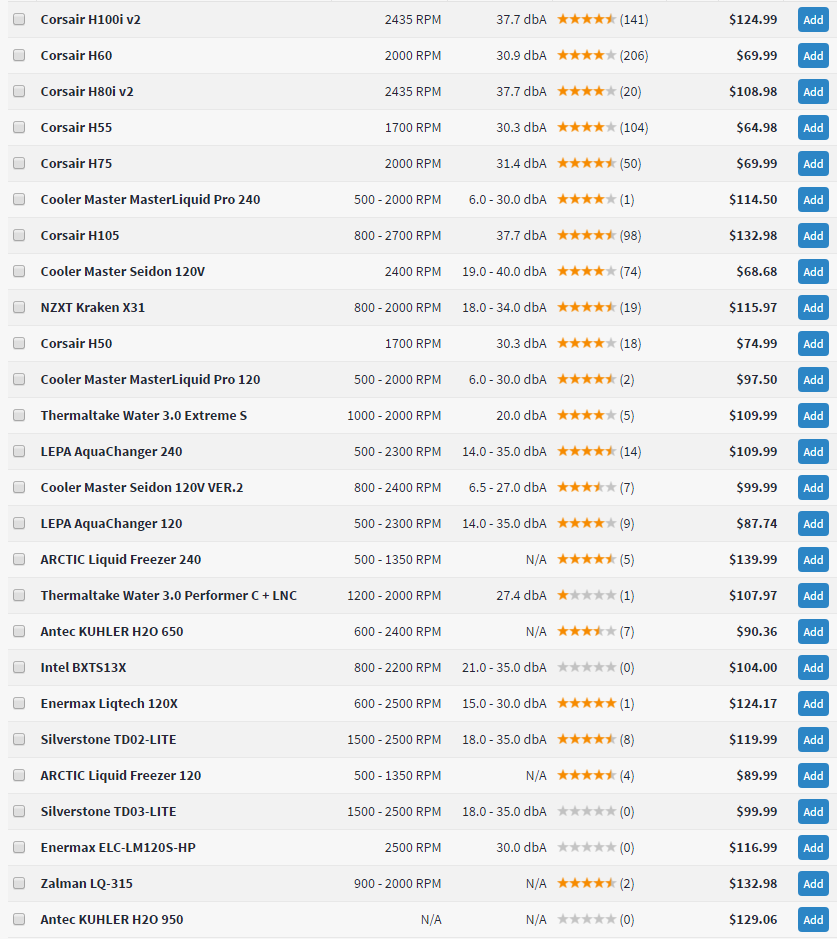Click the 800 - 2700 RPM value
837x939 pixels.
pyautogui.click(x=398, y=235)
